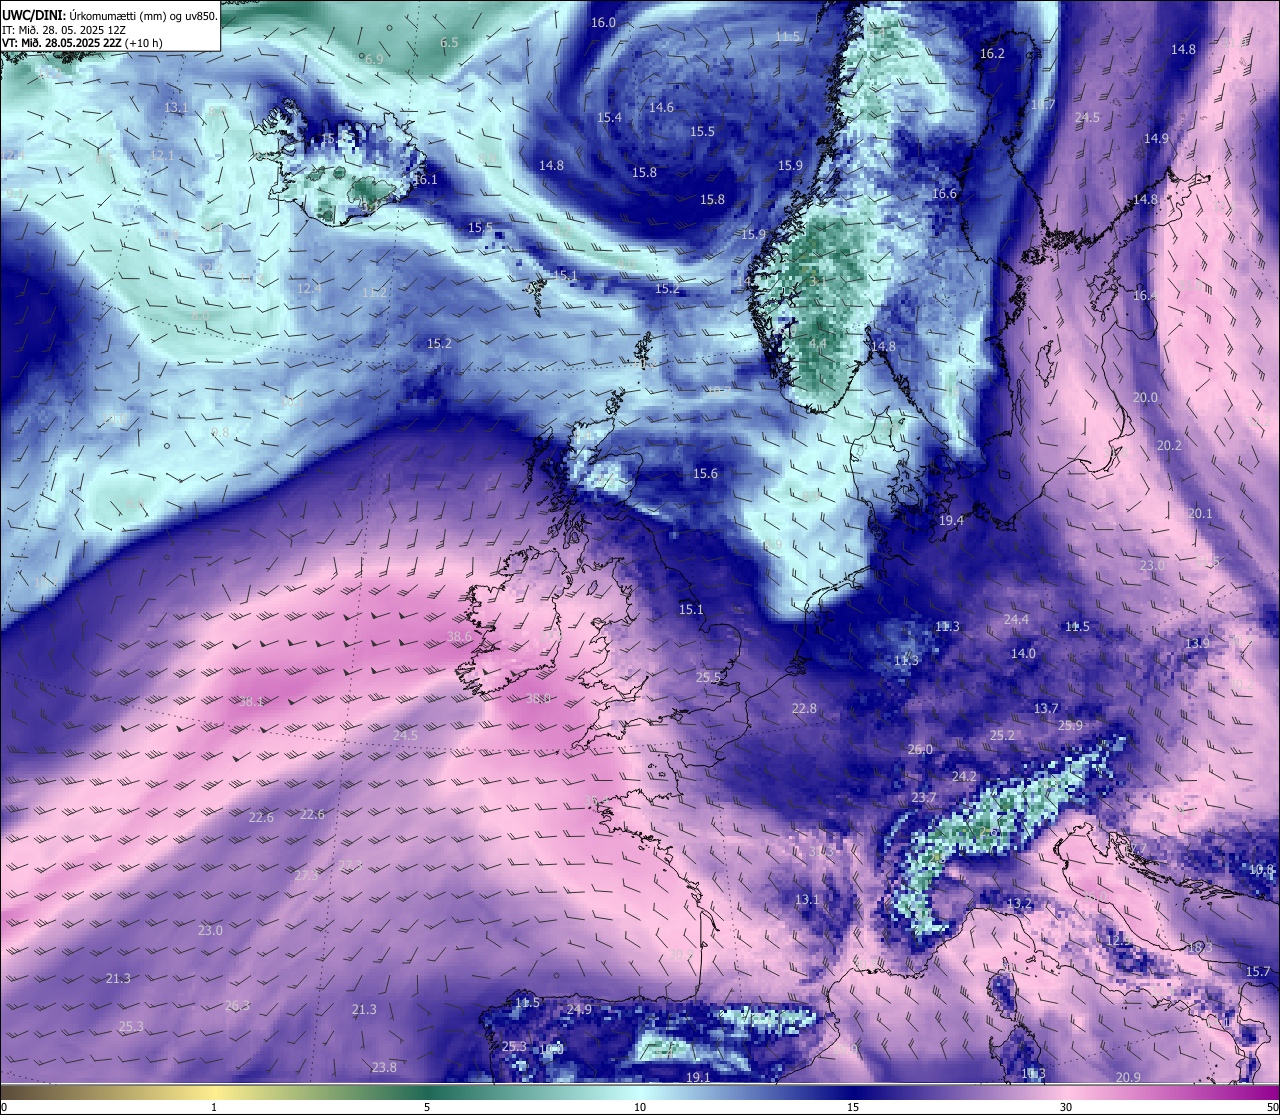Click the 38.1 value over the Atlantic
1280x1115 pixels.
(251, 701)
